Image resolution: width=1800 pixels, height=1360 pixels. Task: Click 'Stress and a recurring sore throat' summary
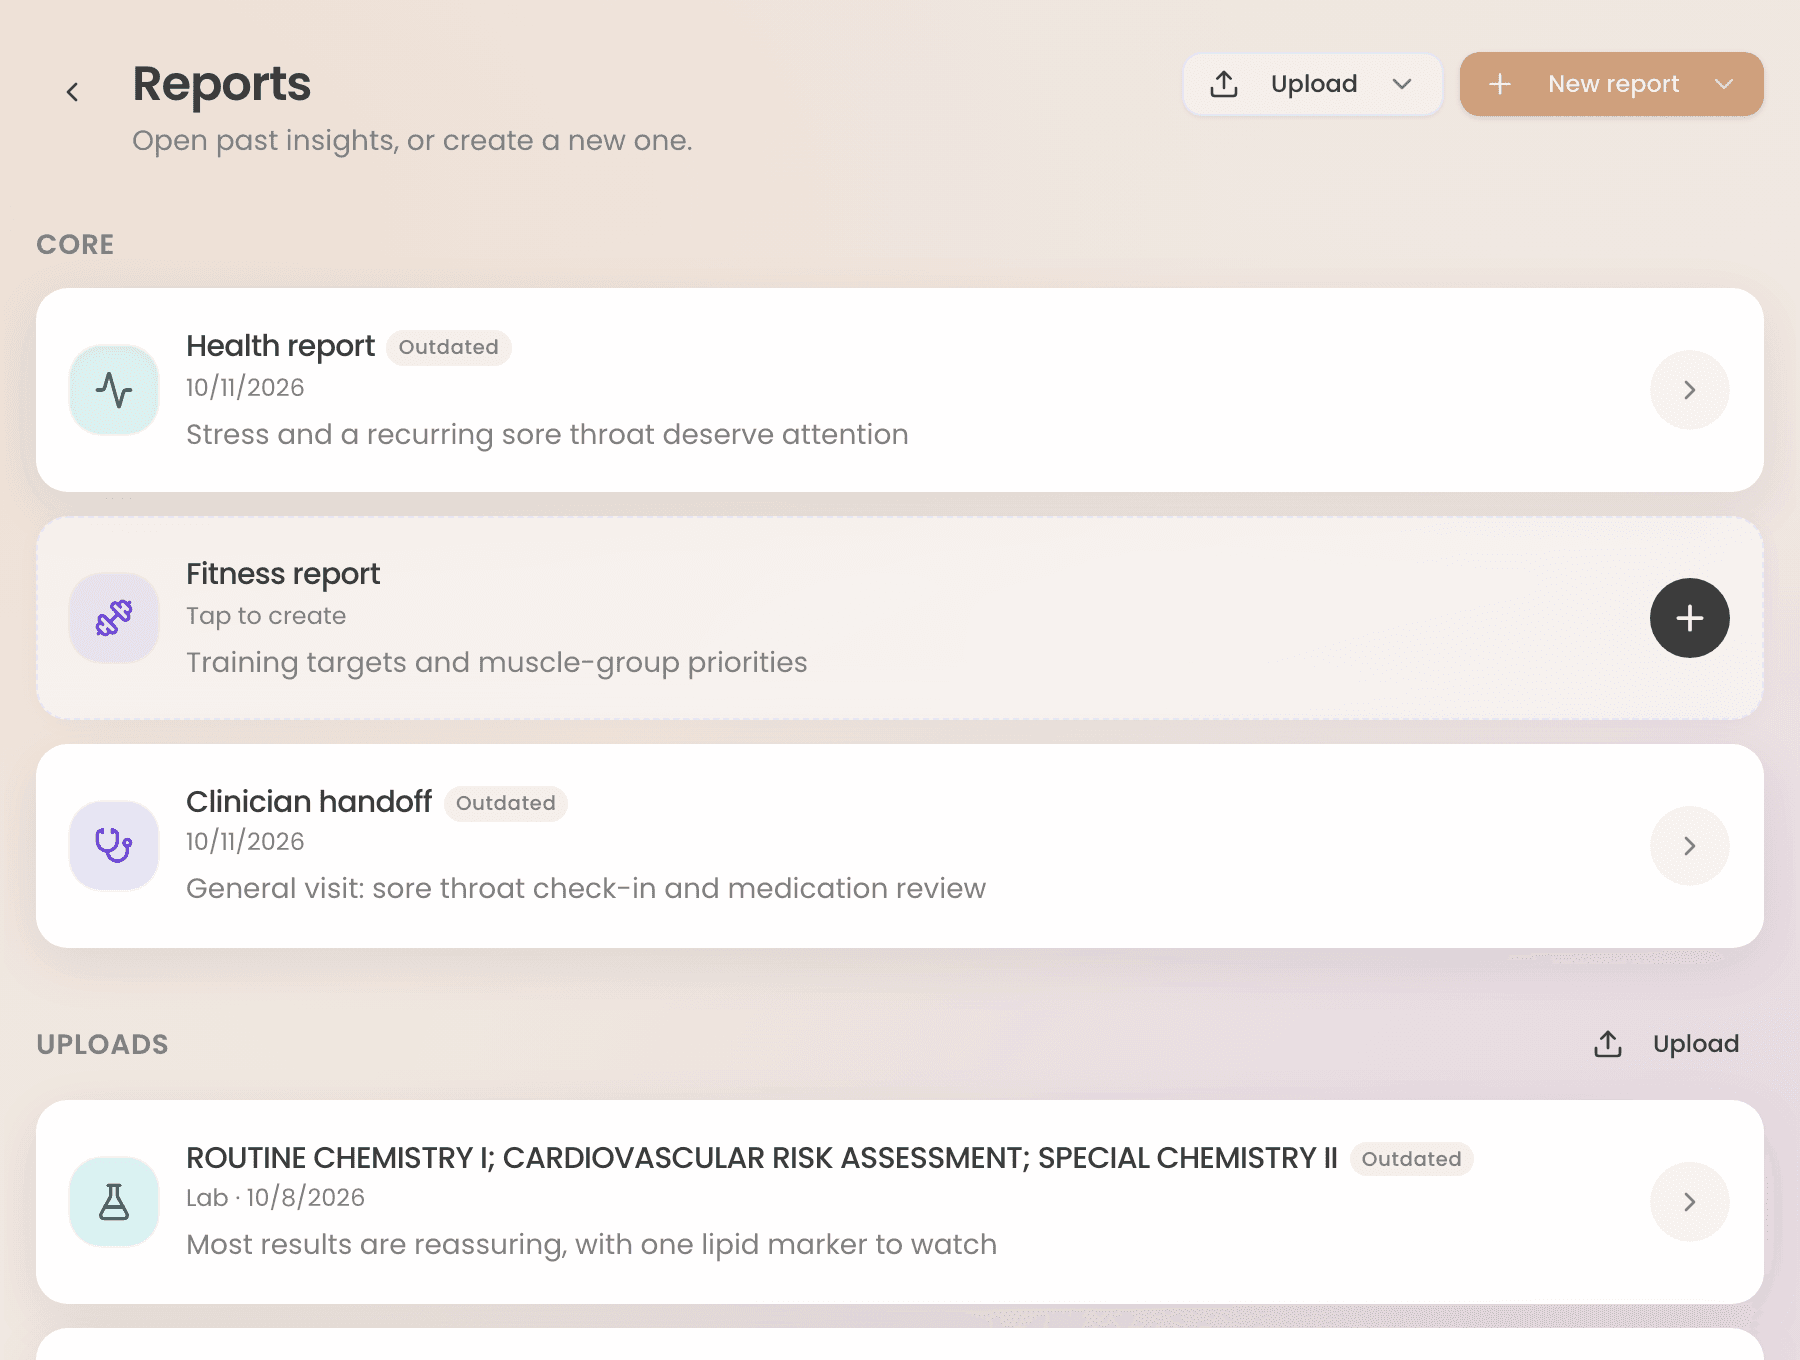(547, 435)
